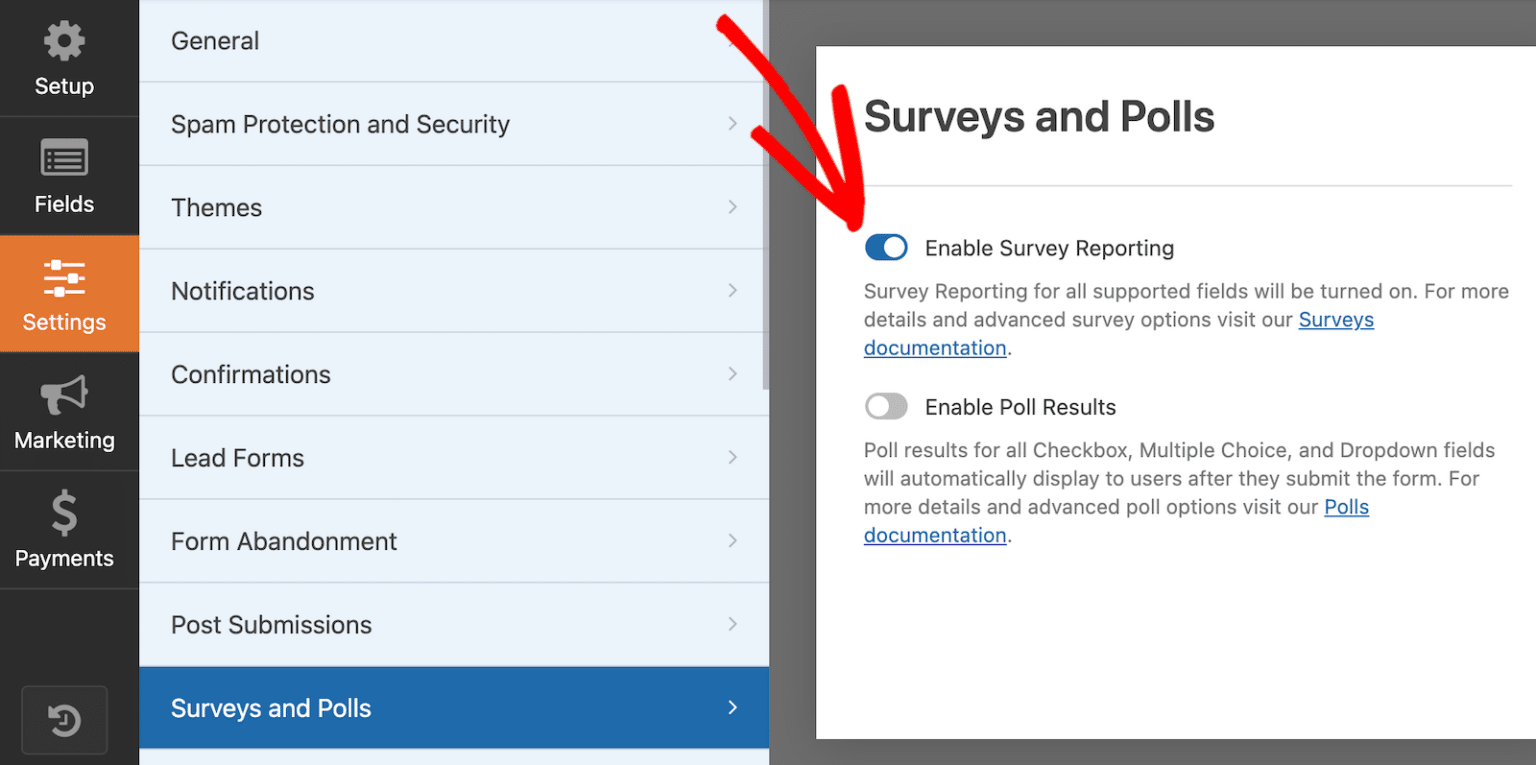Turn on the Enable Poll Results switch

[x=886, y=406]
